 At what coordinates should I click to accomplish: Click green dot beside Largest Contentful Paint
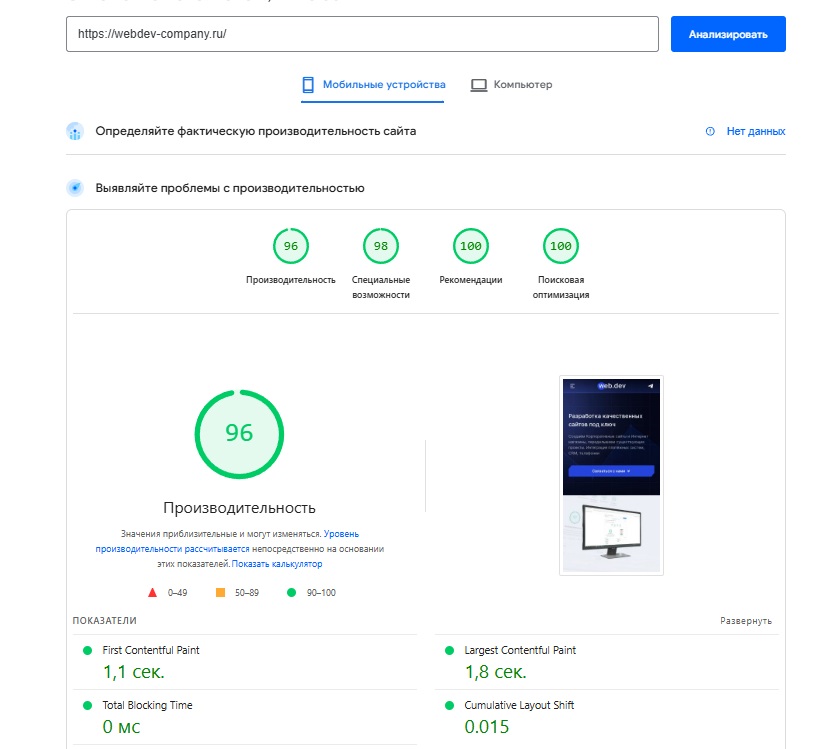[x=449, y=650]
